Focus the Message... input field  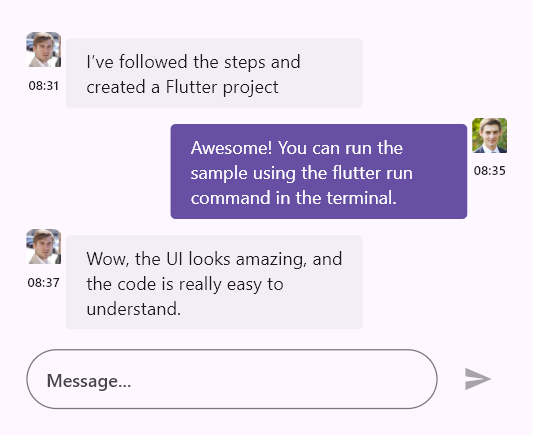point(232,379)
